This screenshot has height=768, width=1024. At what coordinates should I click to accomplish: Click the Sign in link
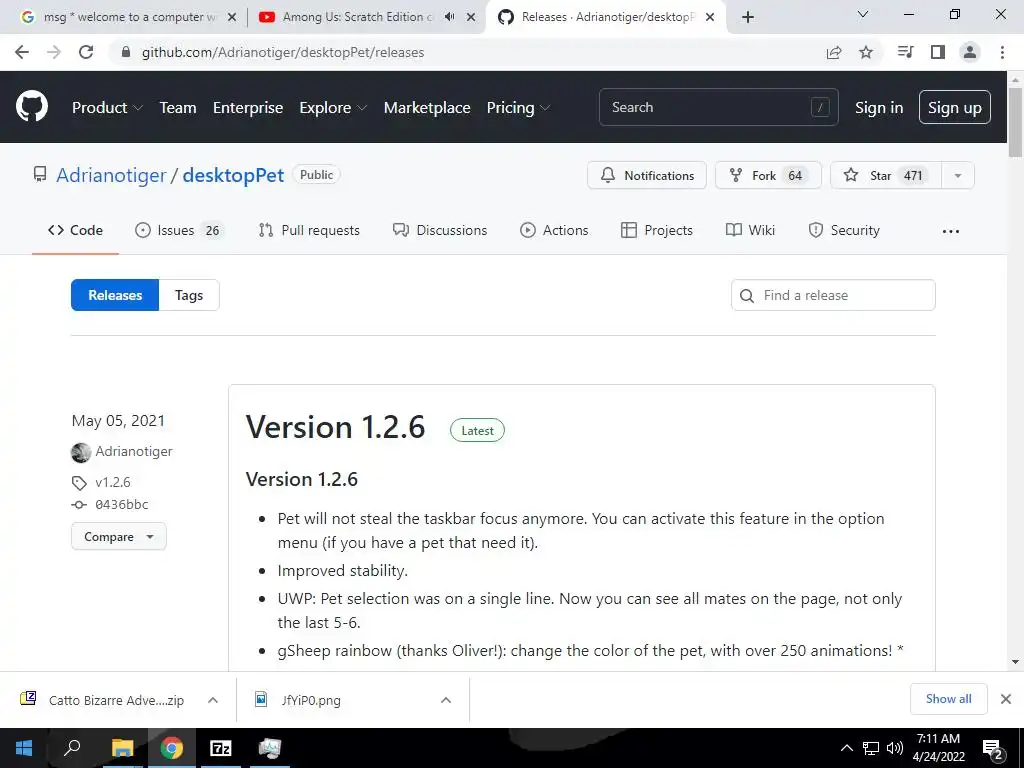point(879,108)
